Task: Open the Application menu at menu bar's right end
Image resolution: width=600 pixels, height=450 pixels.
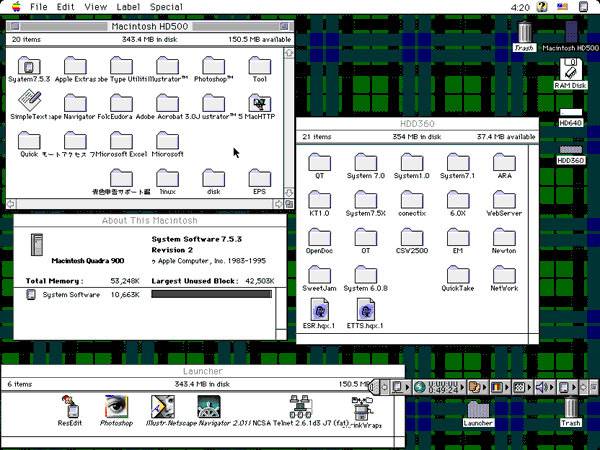Action: (x=583, y=7)
